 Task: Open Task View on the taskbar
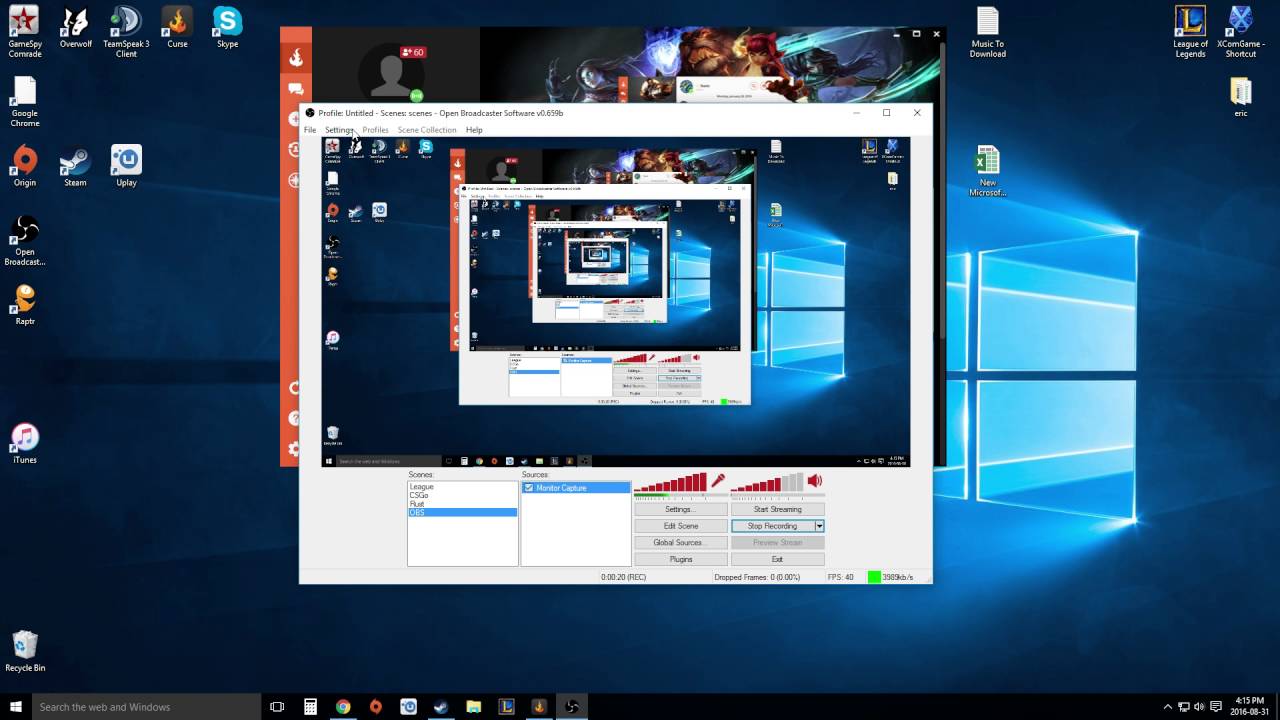click(x=277, y=706)
